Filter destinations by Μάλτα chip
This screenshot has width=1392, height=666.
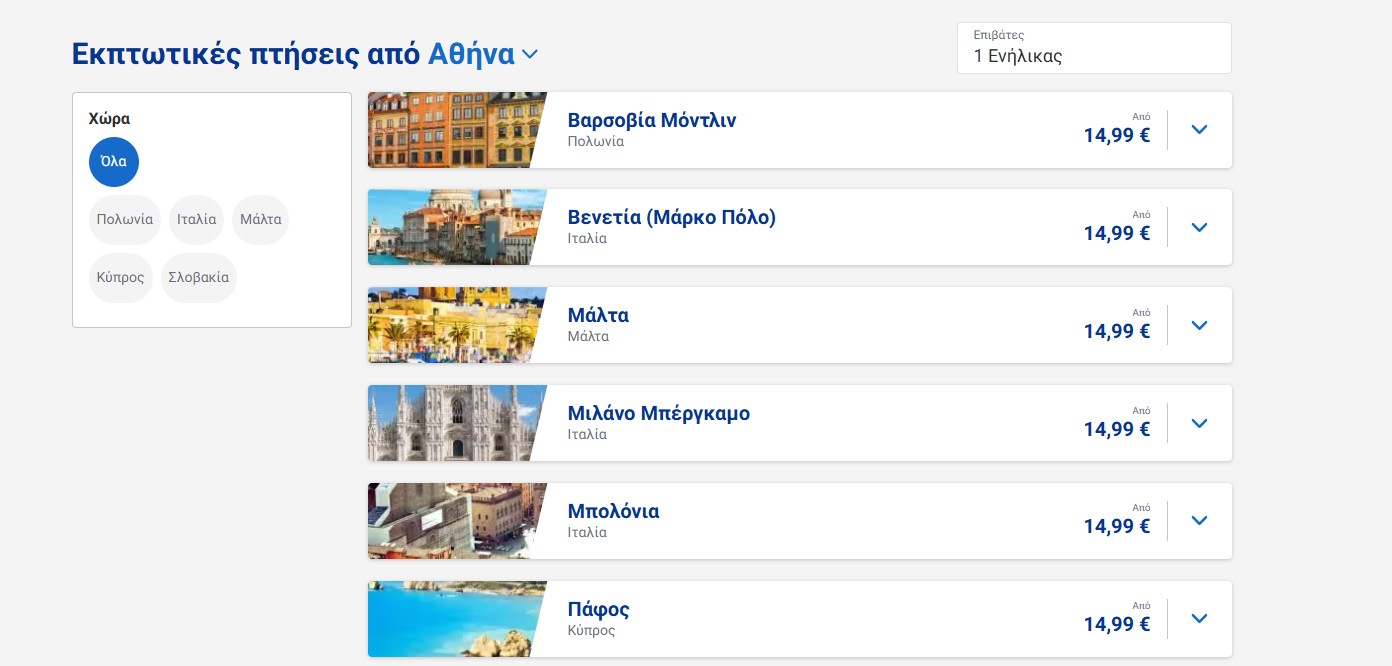(260, 220)
